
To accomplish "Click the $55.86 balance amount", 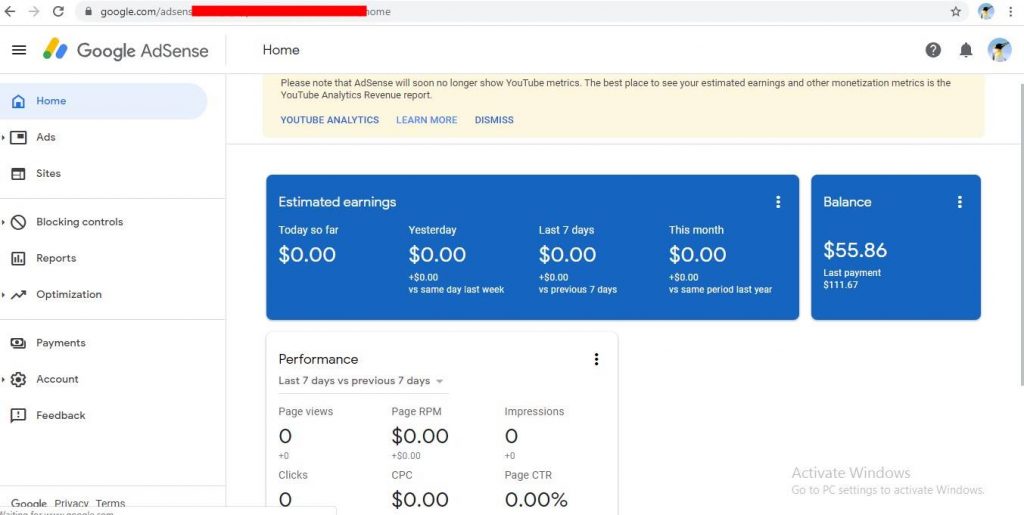I will tap(855, 250).
